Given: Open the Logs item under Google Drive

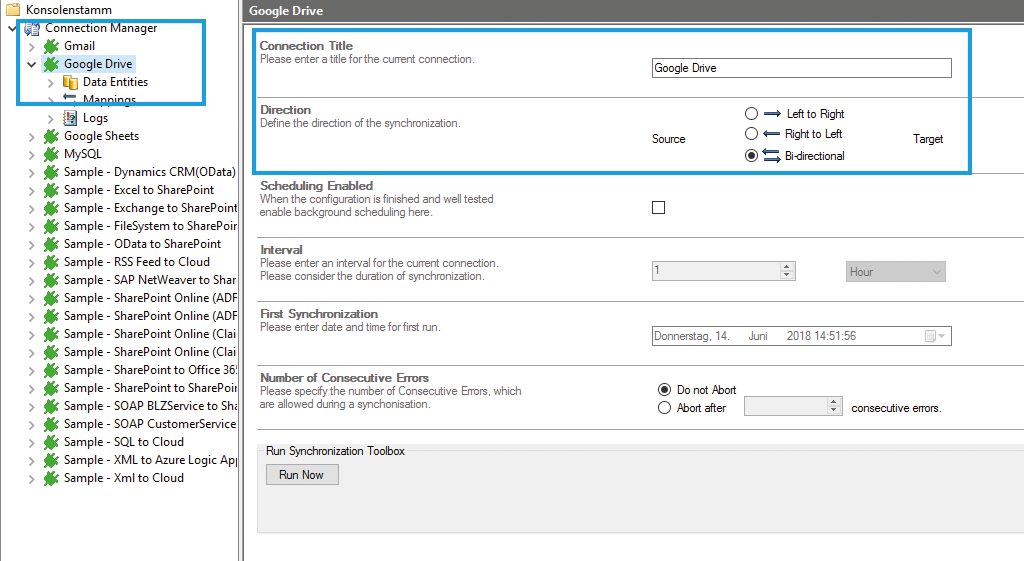Looking at the screenshot, I should pos(95,118).
